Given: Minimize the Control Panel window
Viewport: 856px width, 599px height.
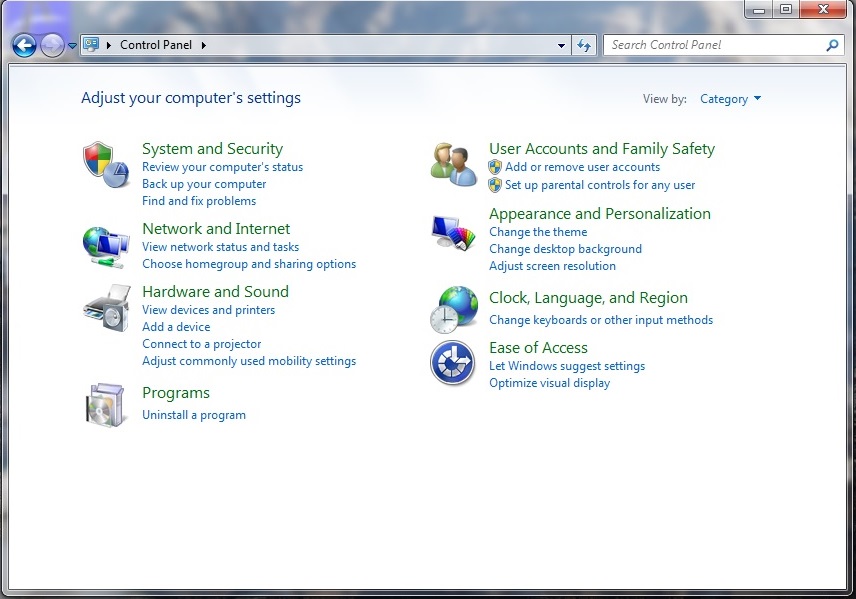Looking at the screenshot, I should [758, 9].
